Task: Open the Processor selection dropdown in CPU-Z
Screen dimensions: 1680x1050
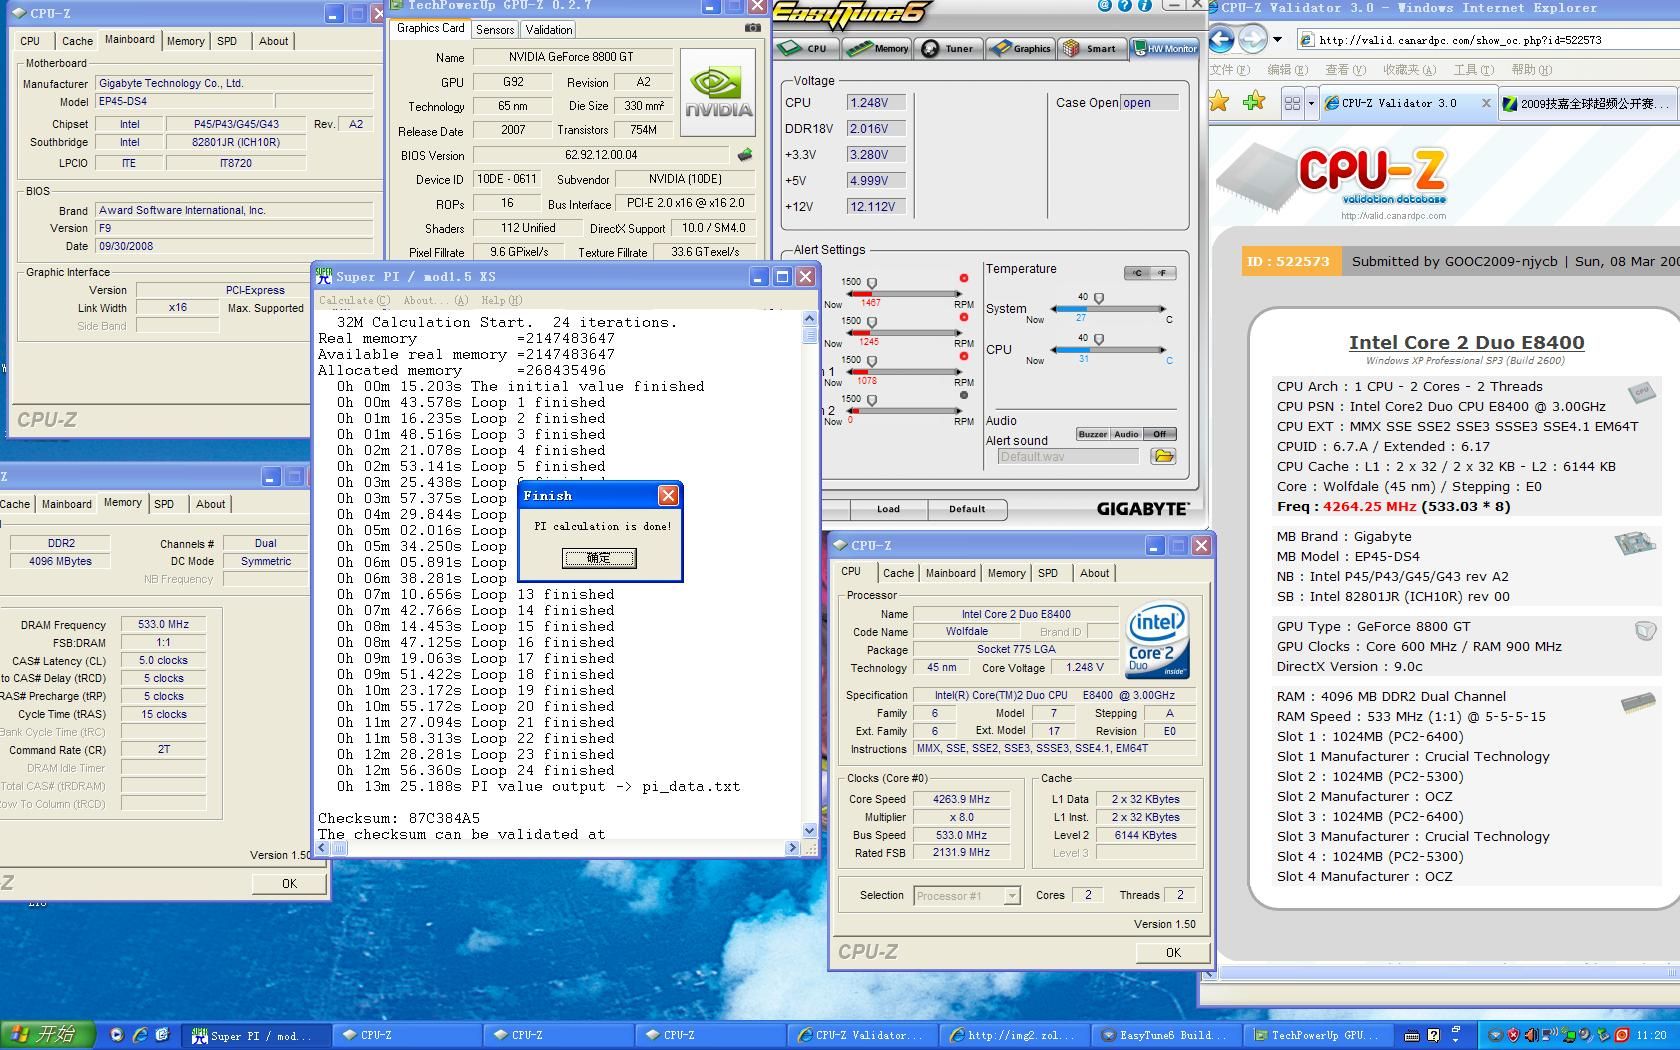Action: pyautogui.click(x=1011, y=896)
